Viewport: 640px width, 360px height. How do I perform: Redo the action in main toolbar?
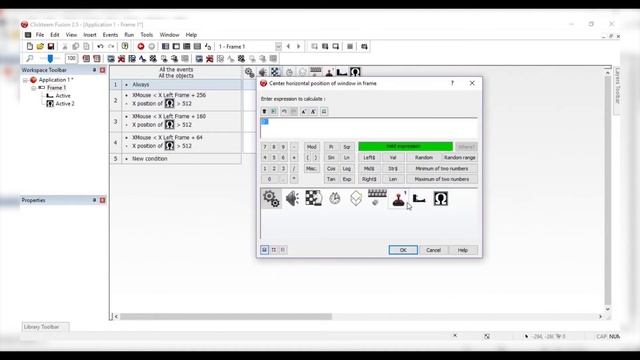pyautogui.click(x=111, y=47)
